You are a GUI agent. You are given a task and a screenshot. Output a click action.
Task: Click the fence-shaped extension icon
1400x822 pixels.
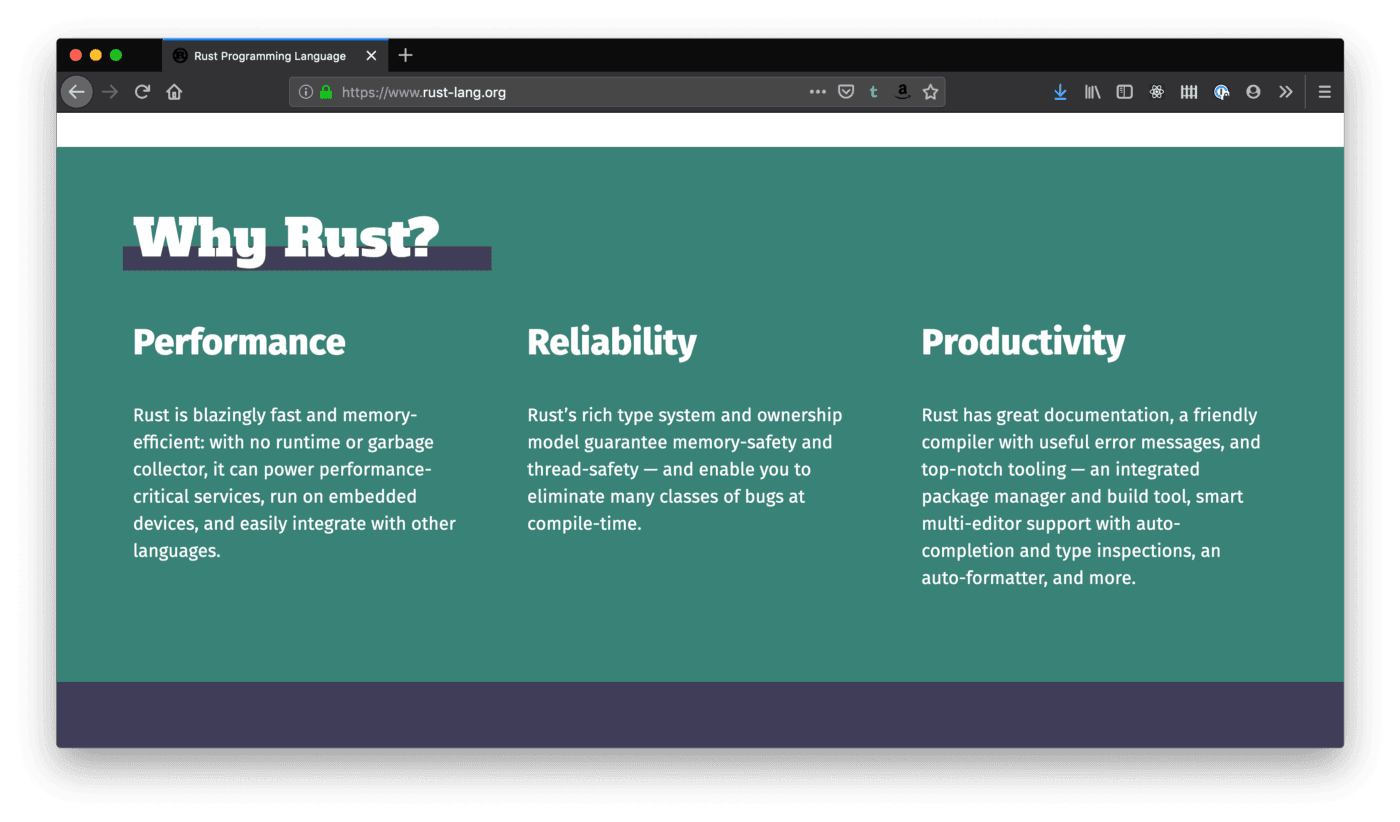pyautogui.click(x=1189, y=92)
